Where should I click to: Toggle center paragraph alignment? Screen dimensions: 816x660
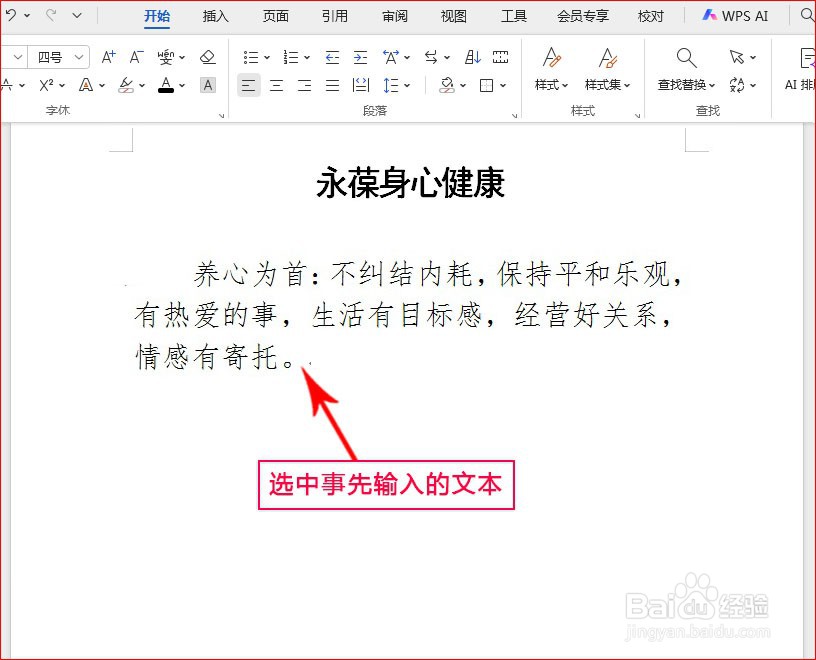coord(275,85)
